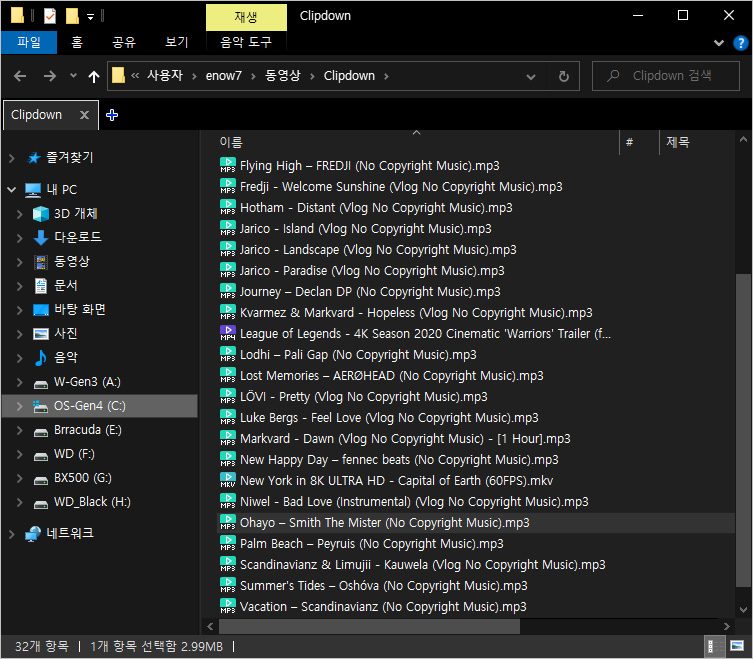
Task: Click 동영상 in address breadcrumb
Action: coord(282,76)
